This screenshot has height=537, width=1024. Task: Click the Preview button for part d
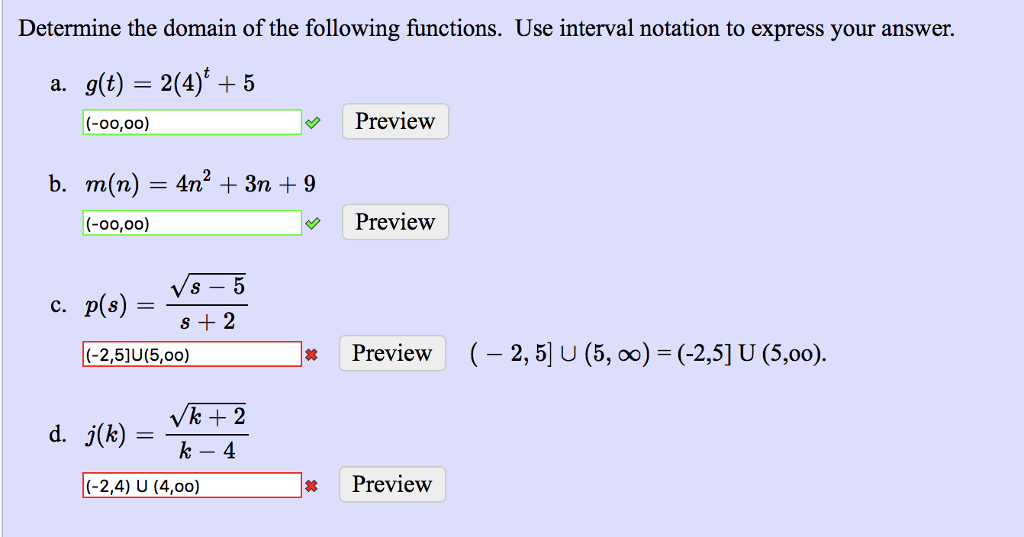coord(392,484)
